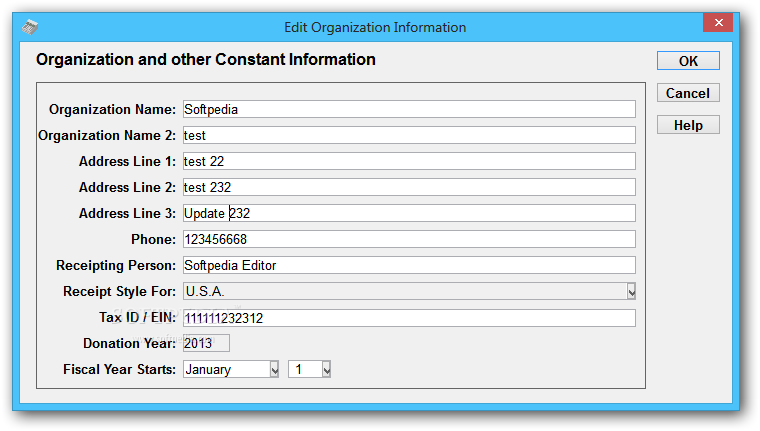Select 'Organization and other Constant Information' heading
This screenshot has height=431, width=760.
coord(206,60)
